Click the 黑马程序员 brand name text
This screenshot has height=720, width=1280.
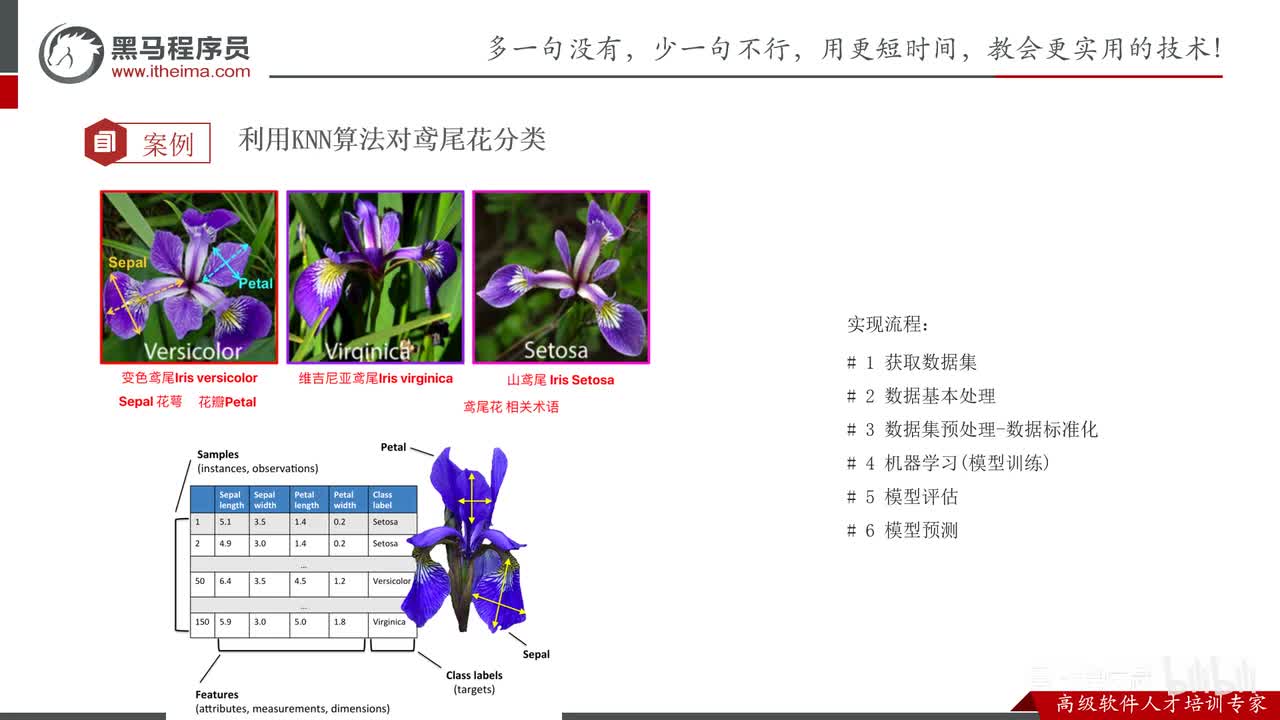tap(180, 46)
